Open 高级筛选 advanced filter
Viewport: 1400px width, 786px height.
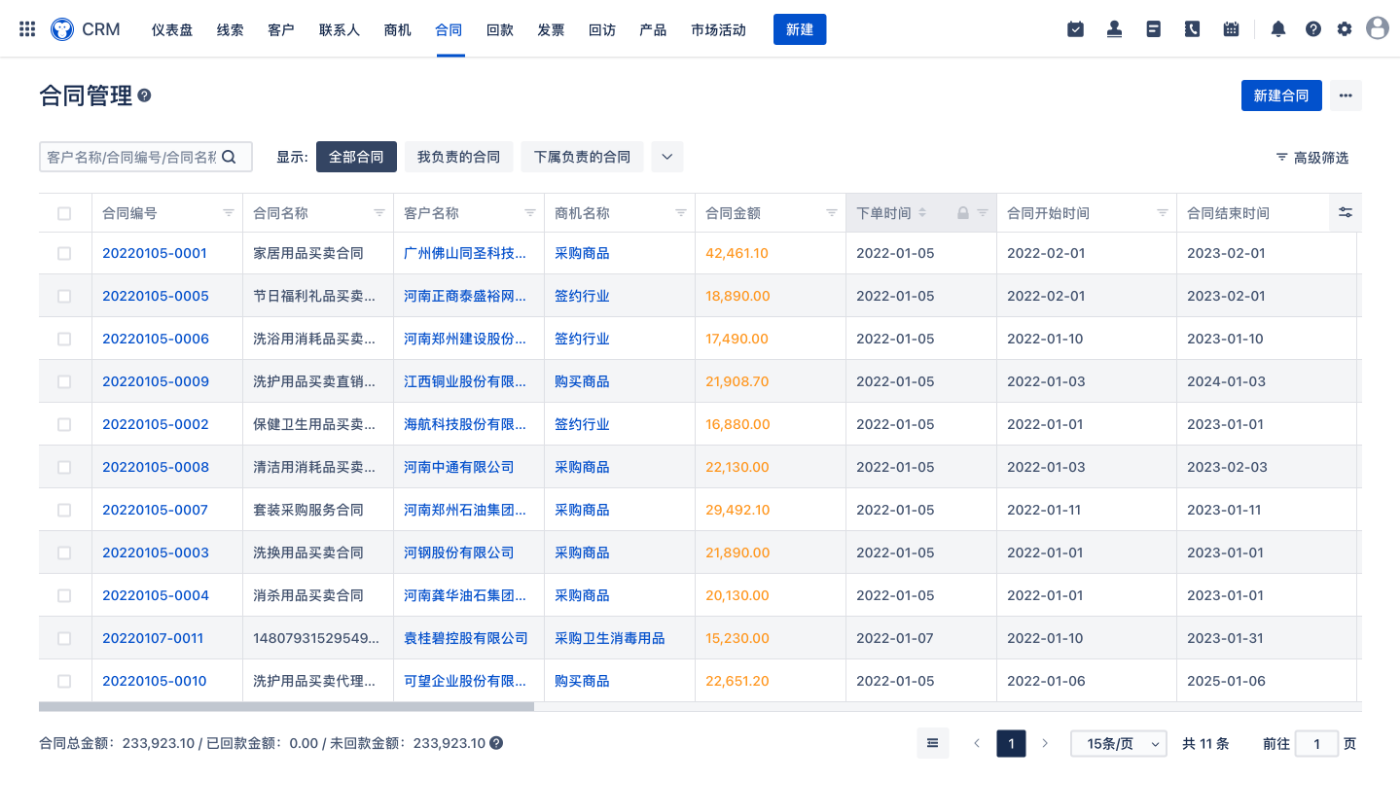click(x=1312, y=157)
